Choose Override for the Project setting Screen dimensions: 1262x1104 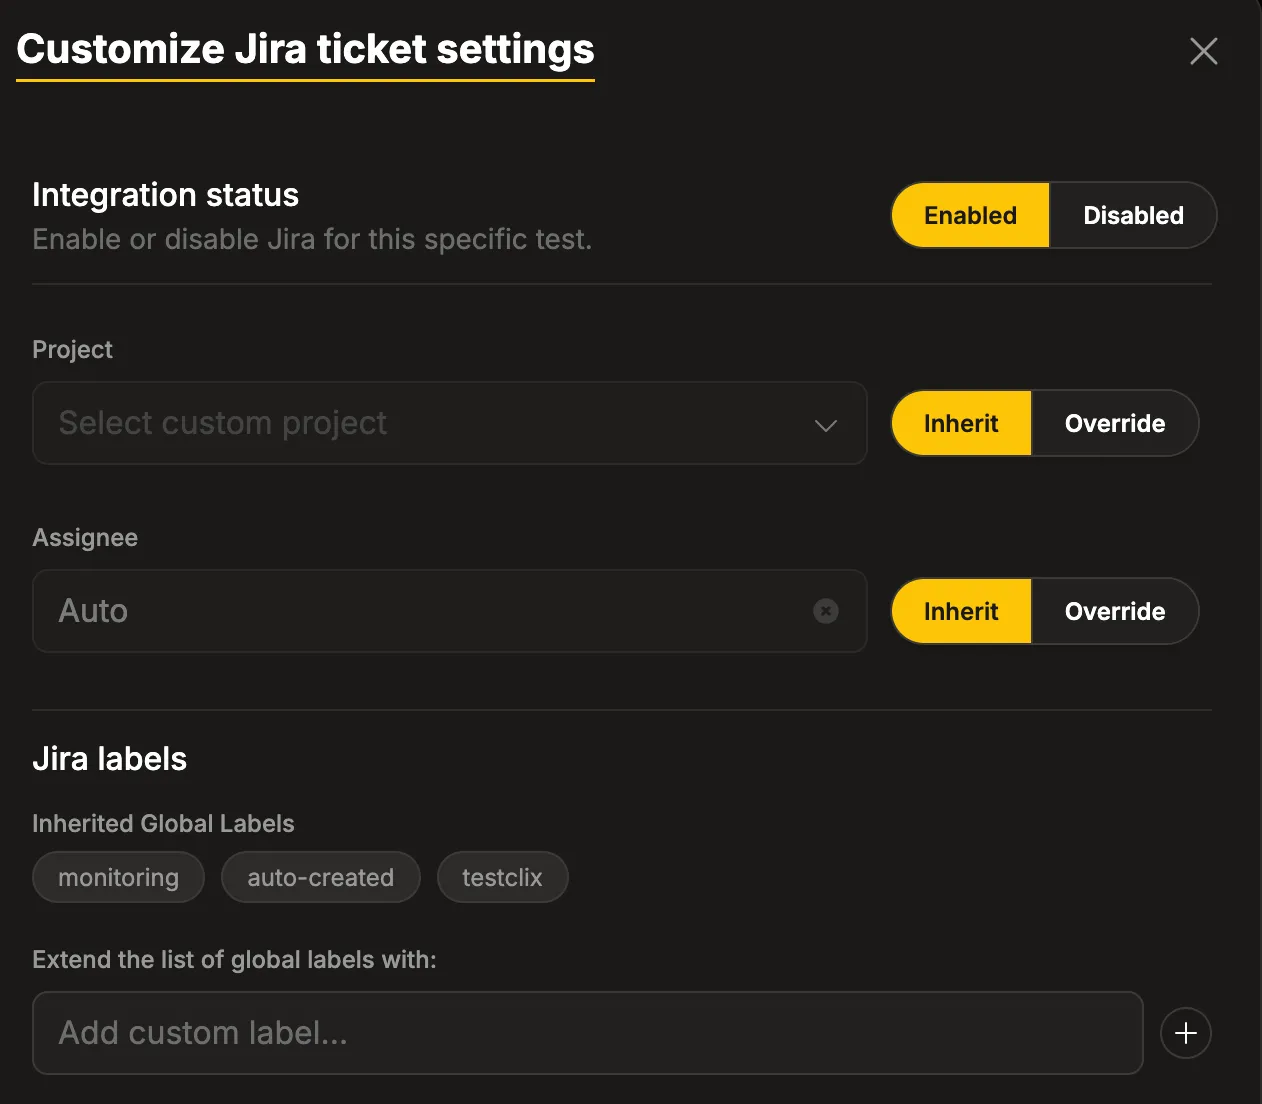[1115, 423]
